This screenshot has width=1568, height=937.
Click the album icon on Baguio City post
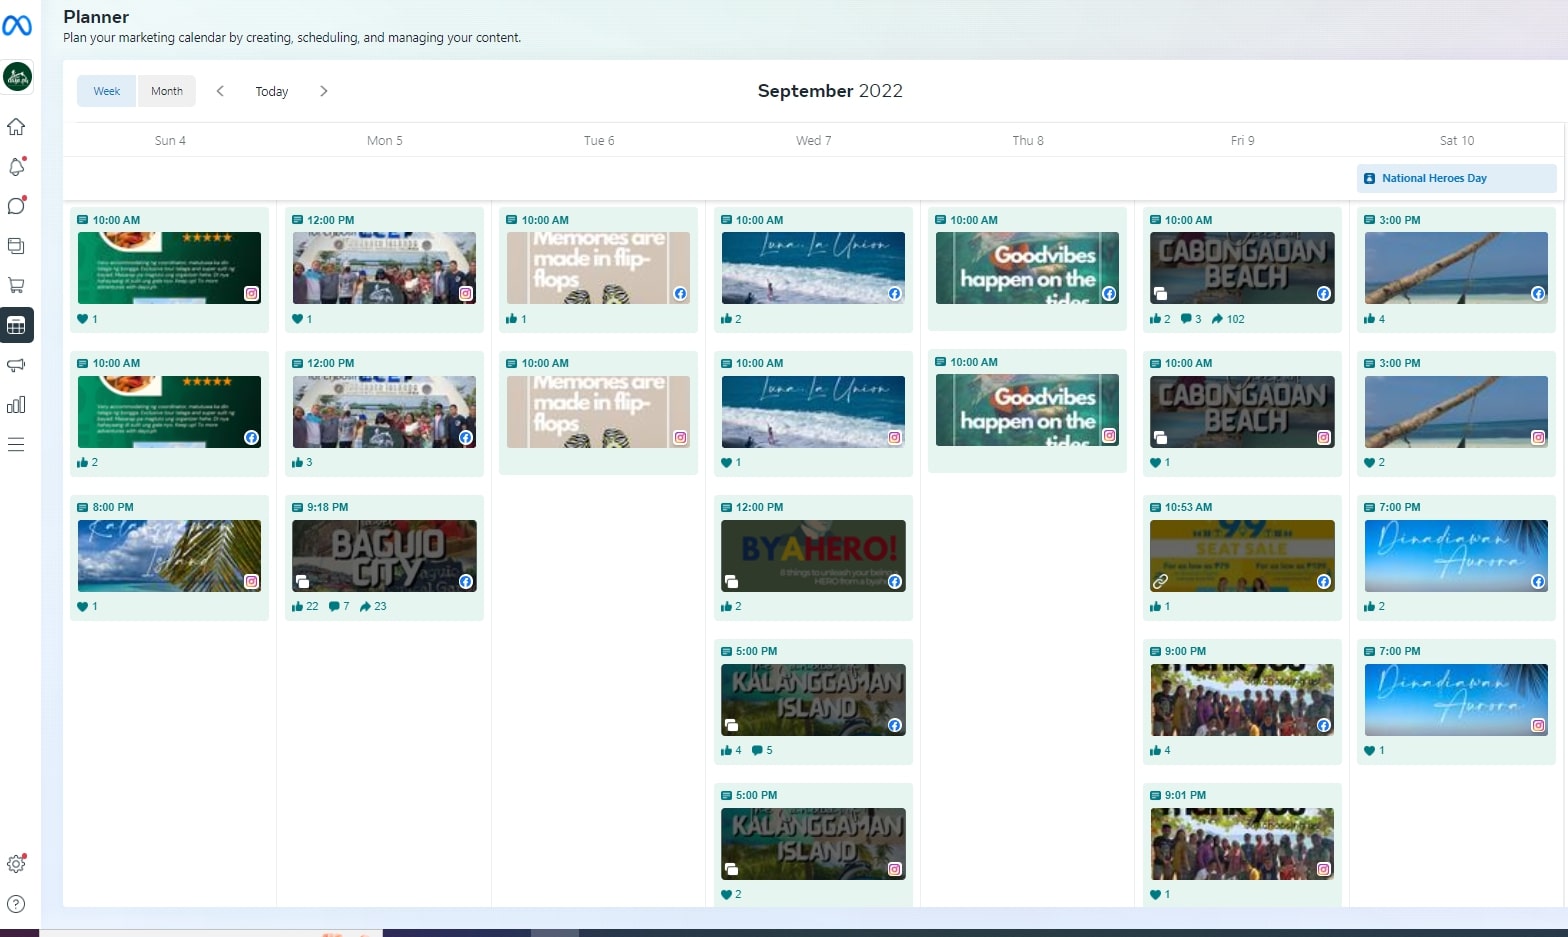click(302, 582)
